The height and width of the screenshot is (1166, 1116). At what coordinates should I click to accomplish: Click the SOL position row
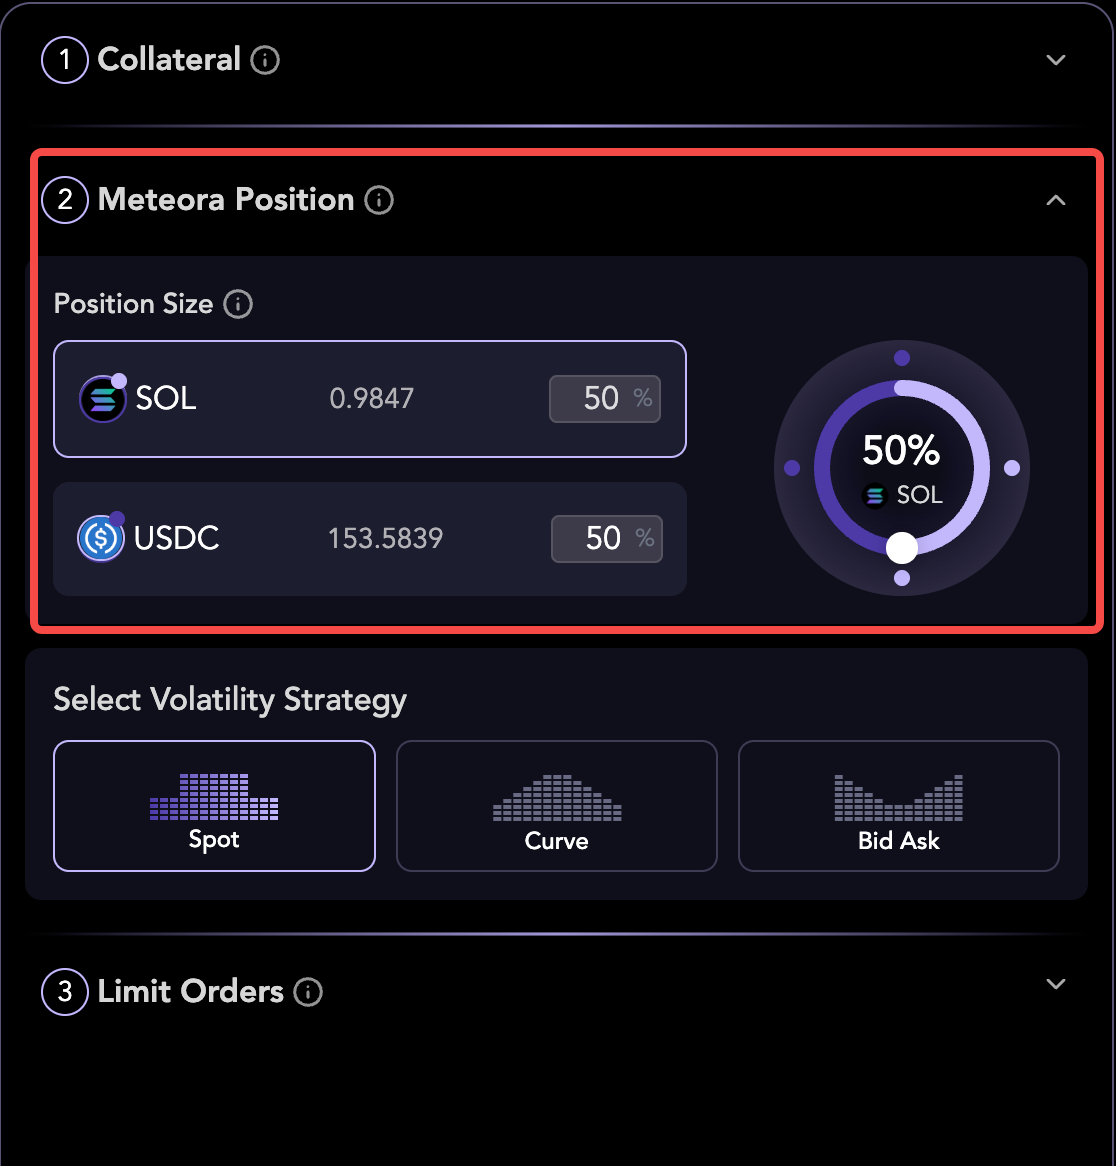tap(369, 399)
